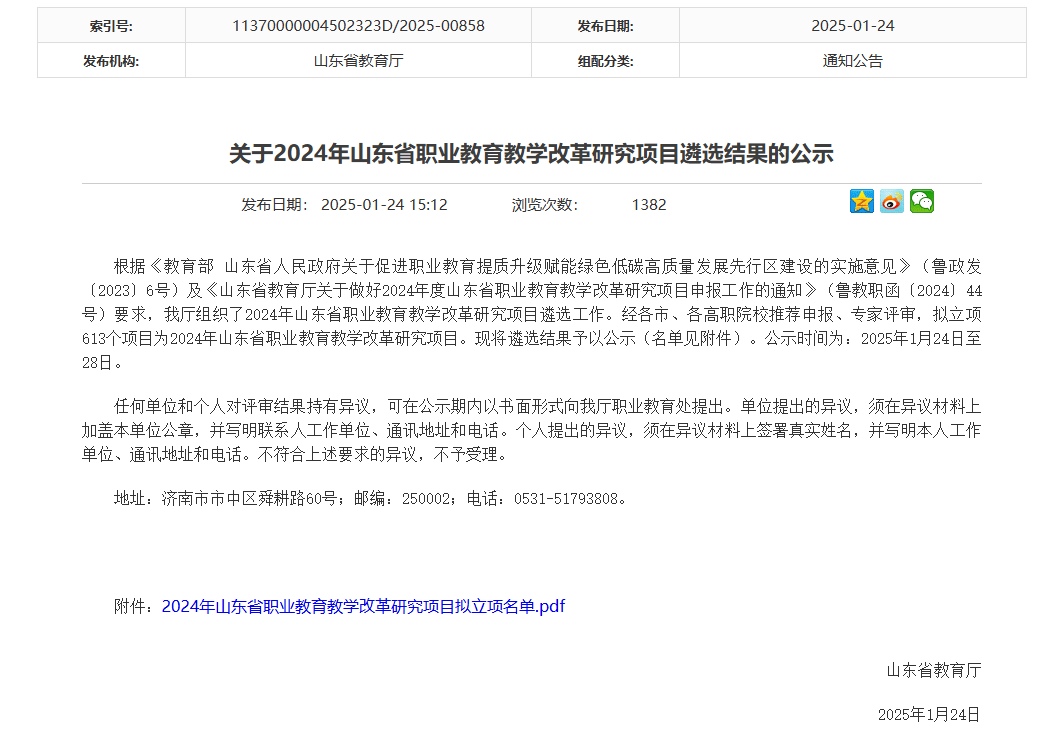Click the 发布机构 header label
Viewport: 1038px width, 739px height.
(111, 61)
